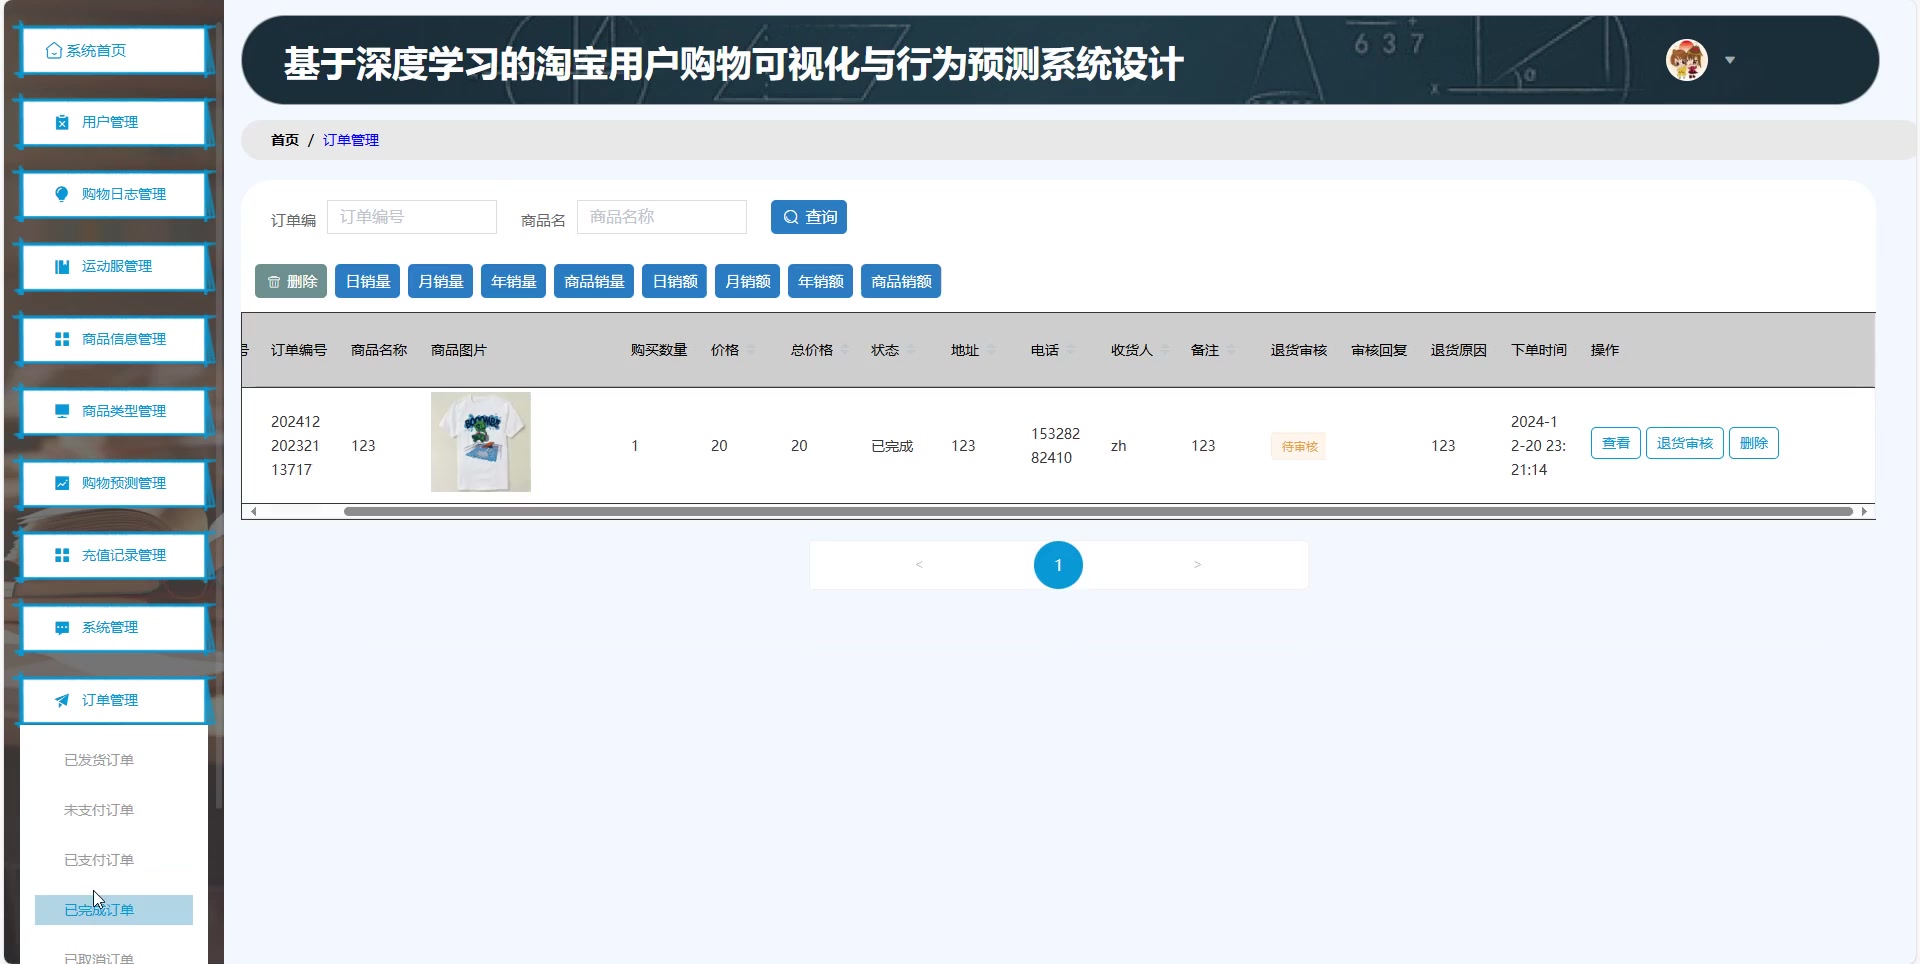Sort by the 收货人 column header
Image resolution: width=1920 pixels, height=964 pixels.
coord(1132,350)
